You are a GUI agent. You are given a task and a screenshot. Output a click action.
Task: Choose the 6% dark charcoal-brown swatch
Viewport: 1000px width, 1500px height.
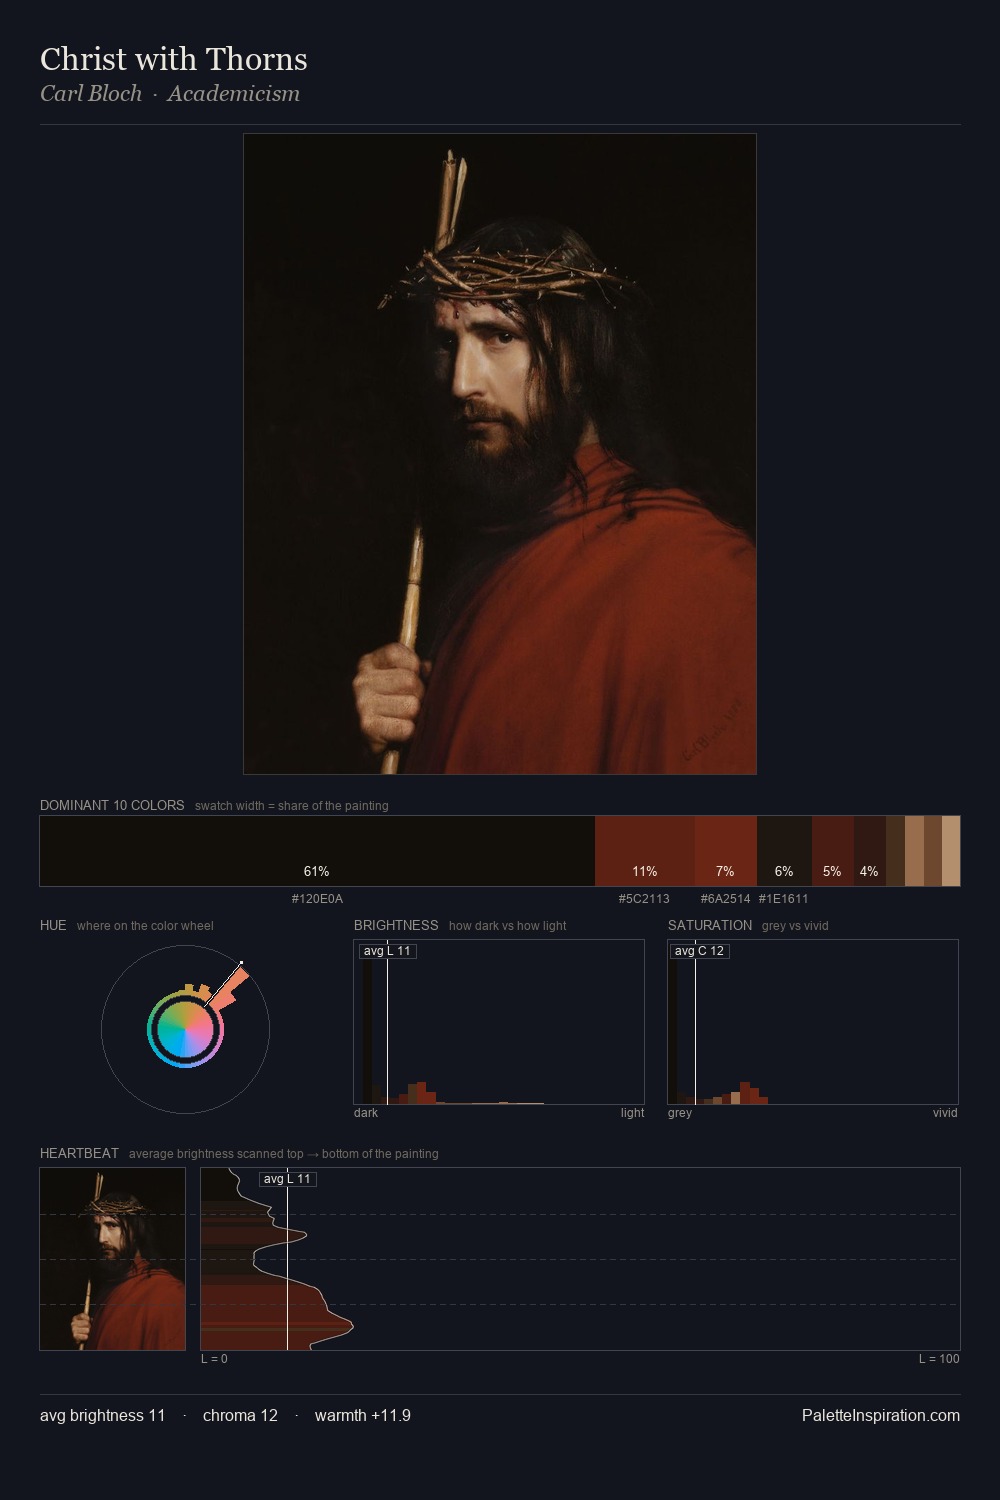(x=784, y=851)
